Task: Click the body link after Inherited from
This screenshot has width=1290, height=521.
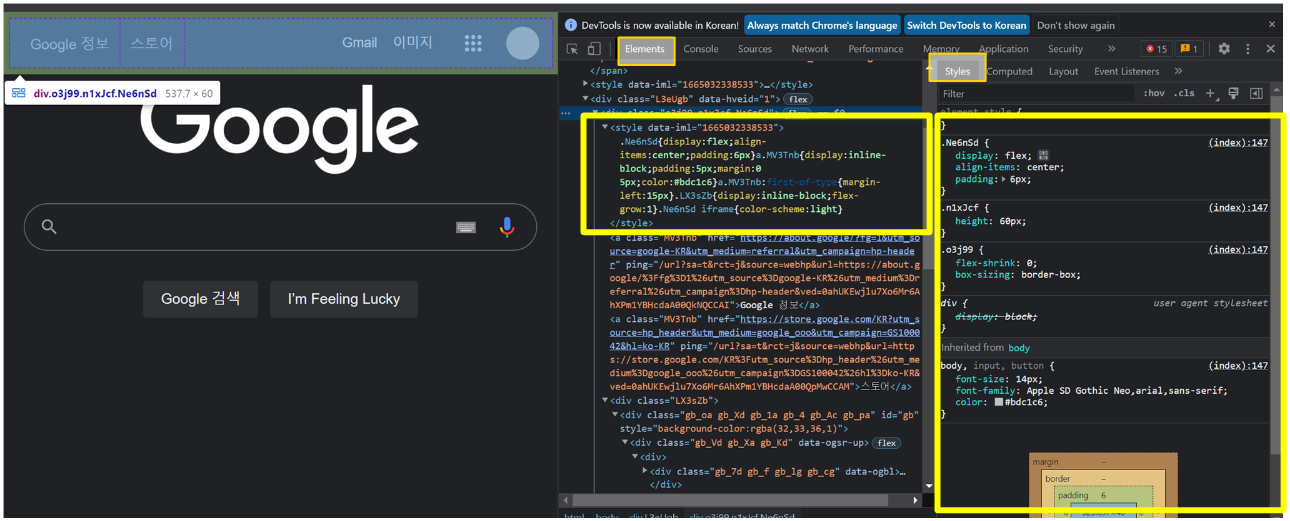Action: click(x=1019, y=347)
